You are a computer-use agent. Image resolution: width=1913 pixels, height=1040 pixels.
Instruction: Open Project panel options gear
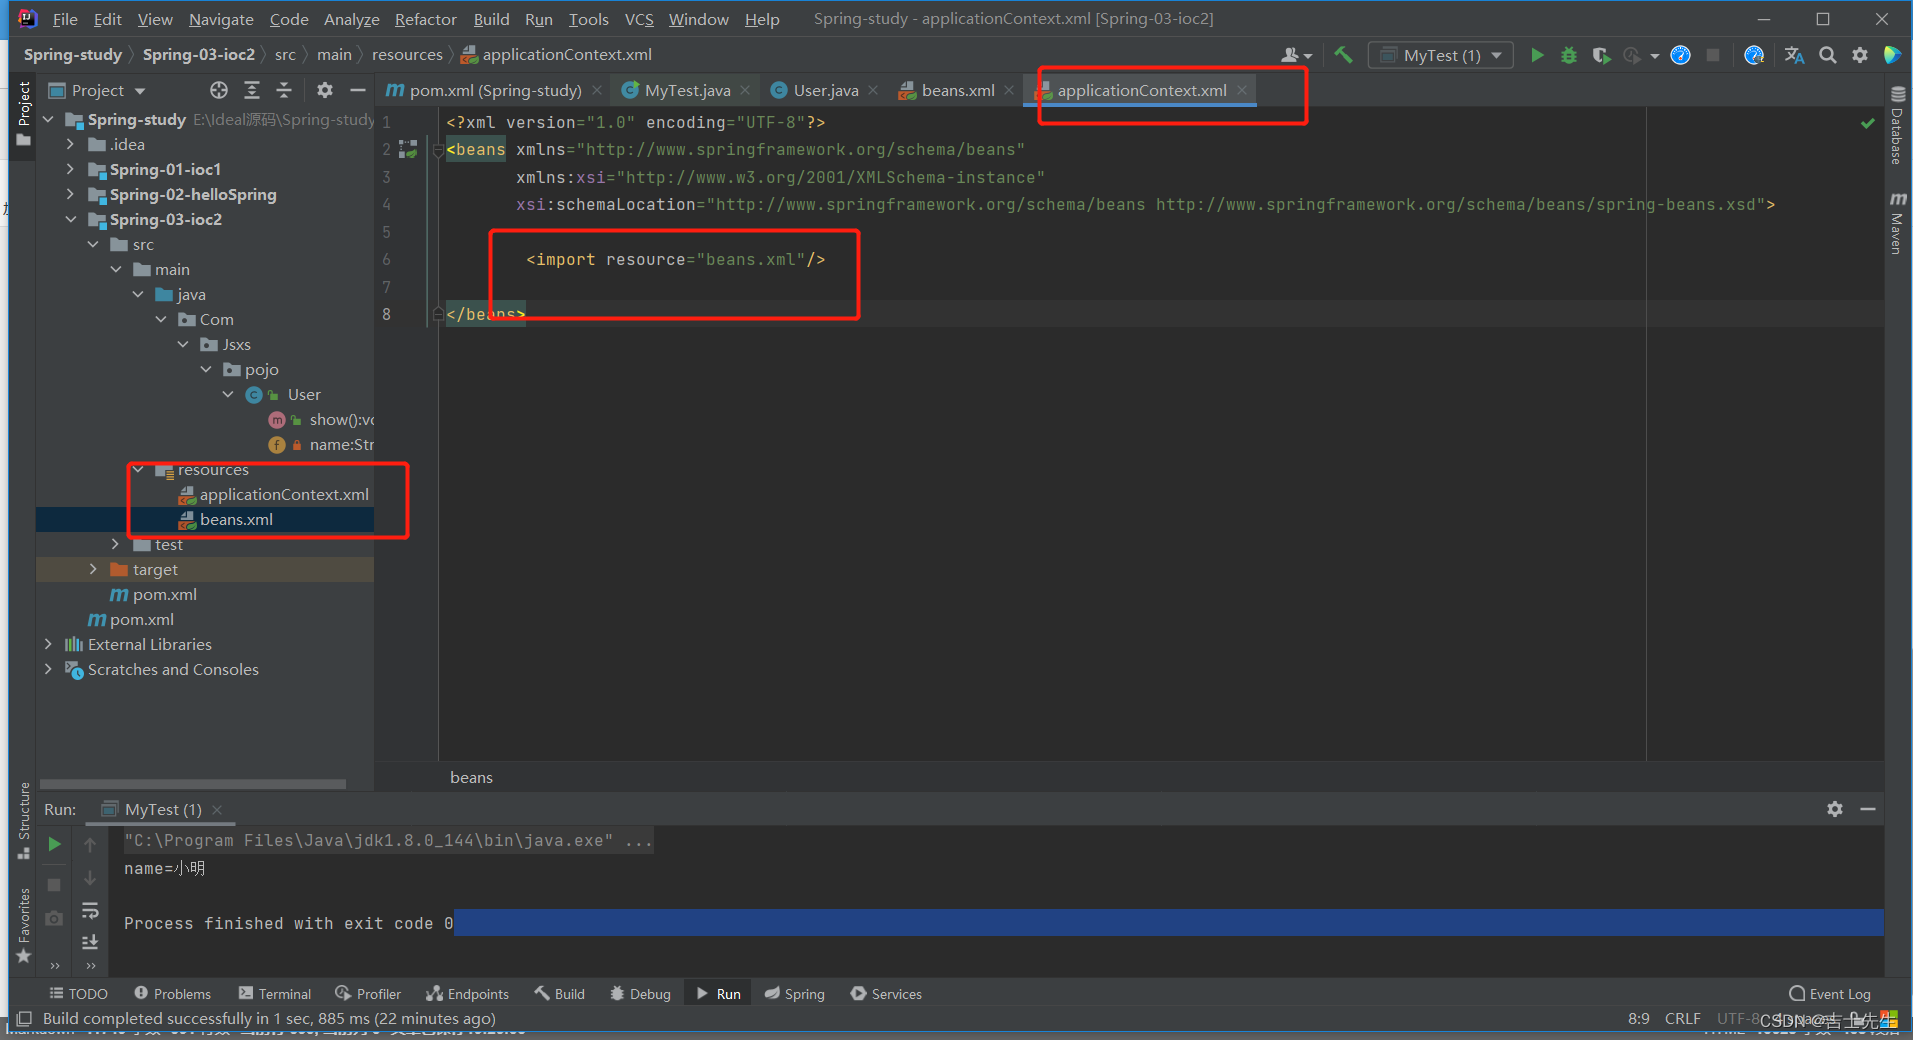(325, 90)
